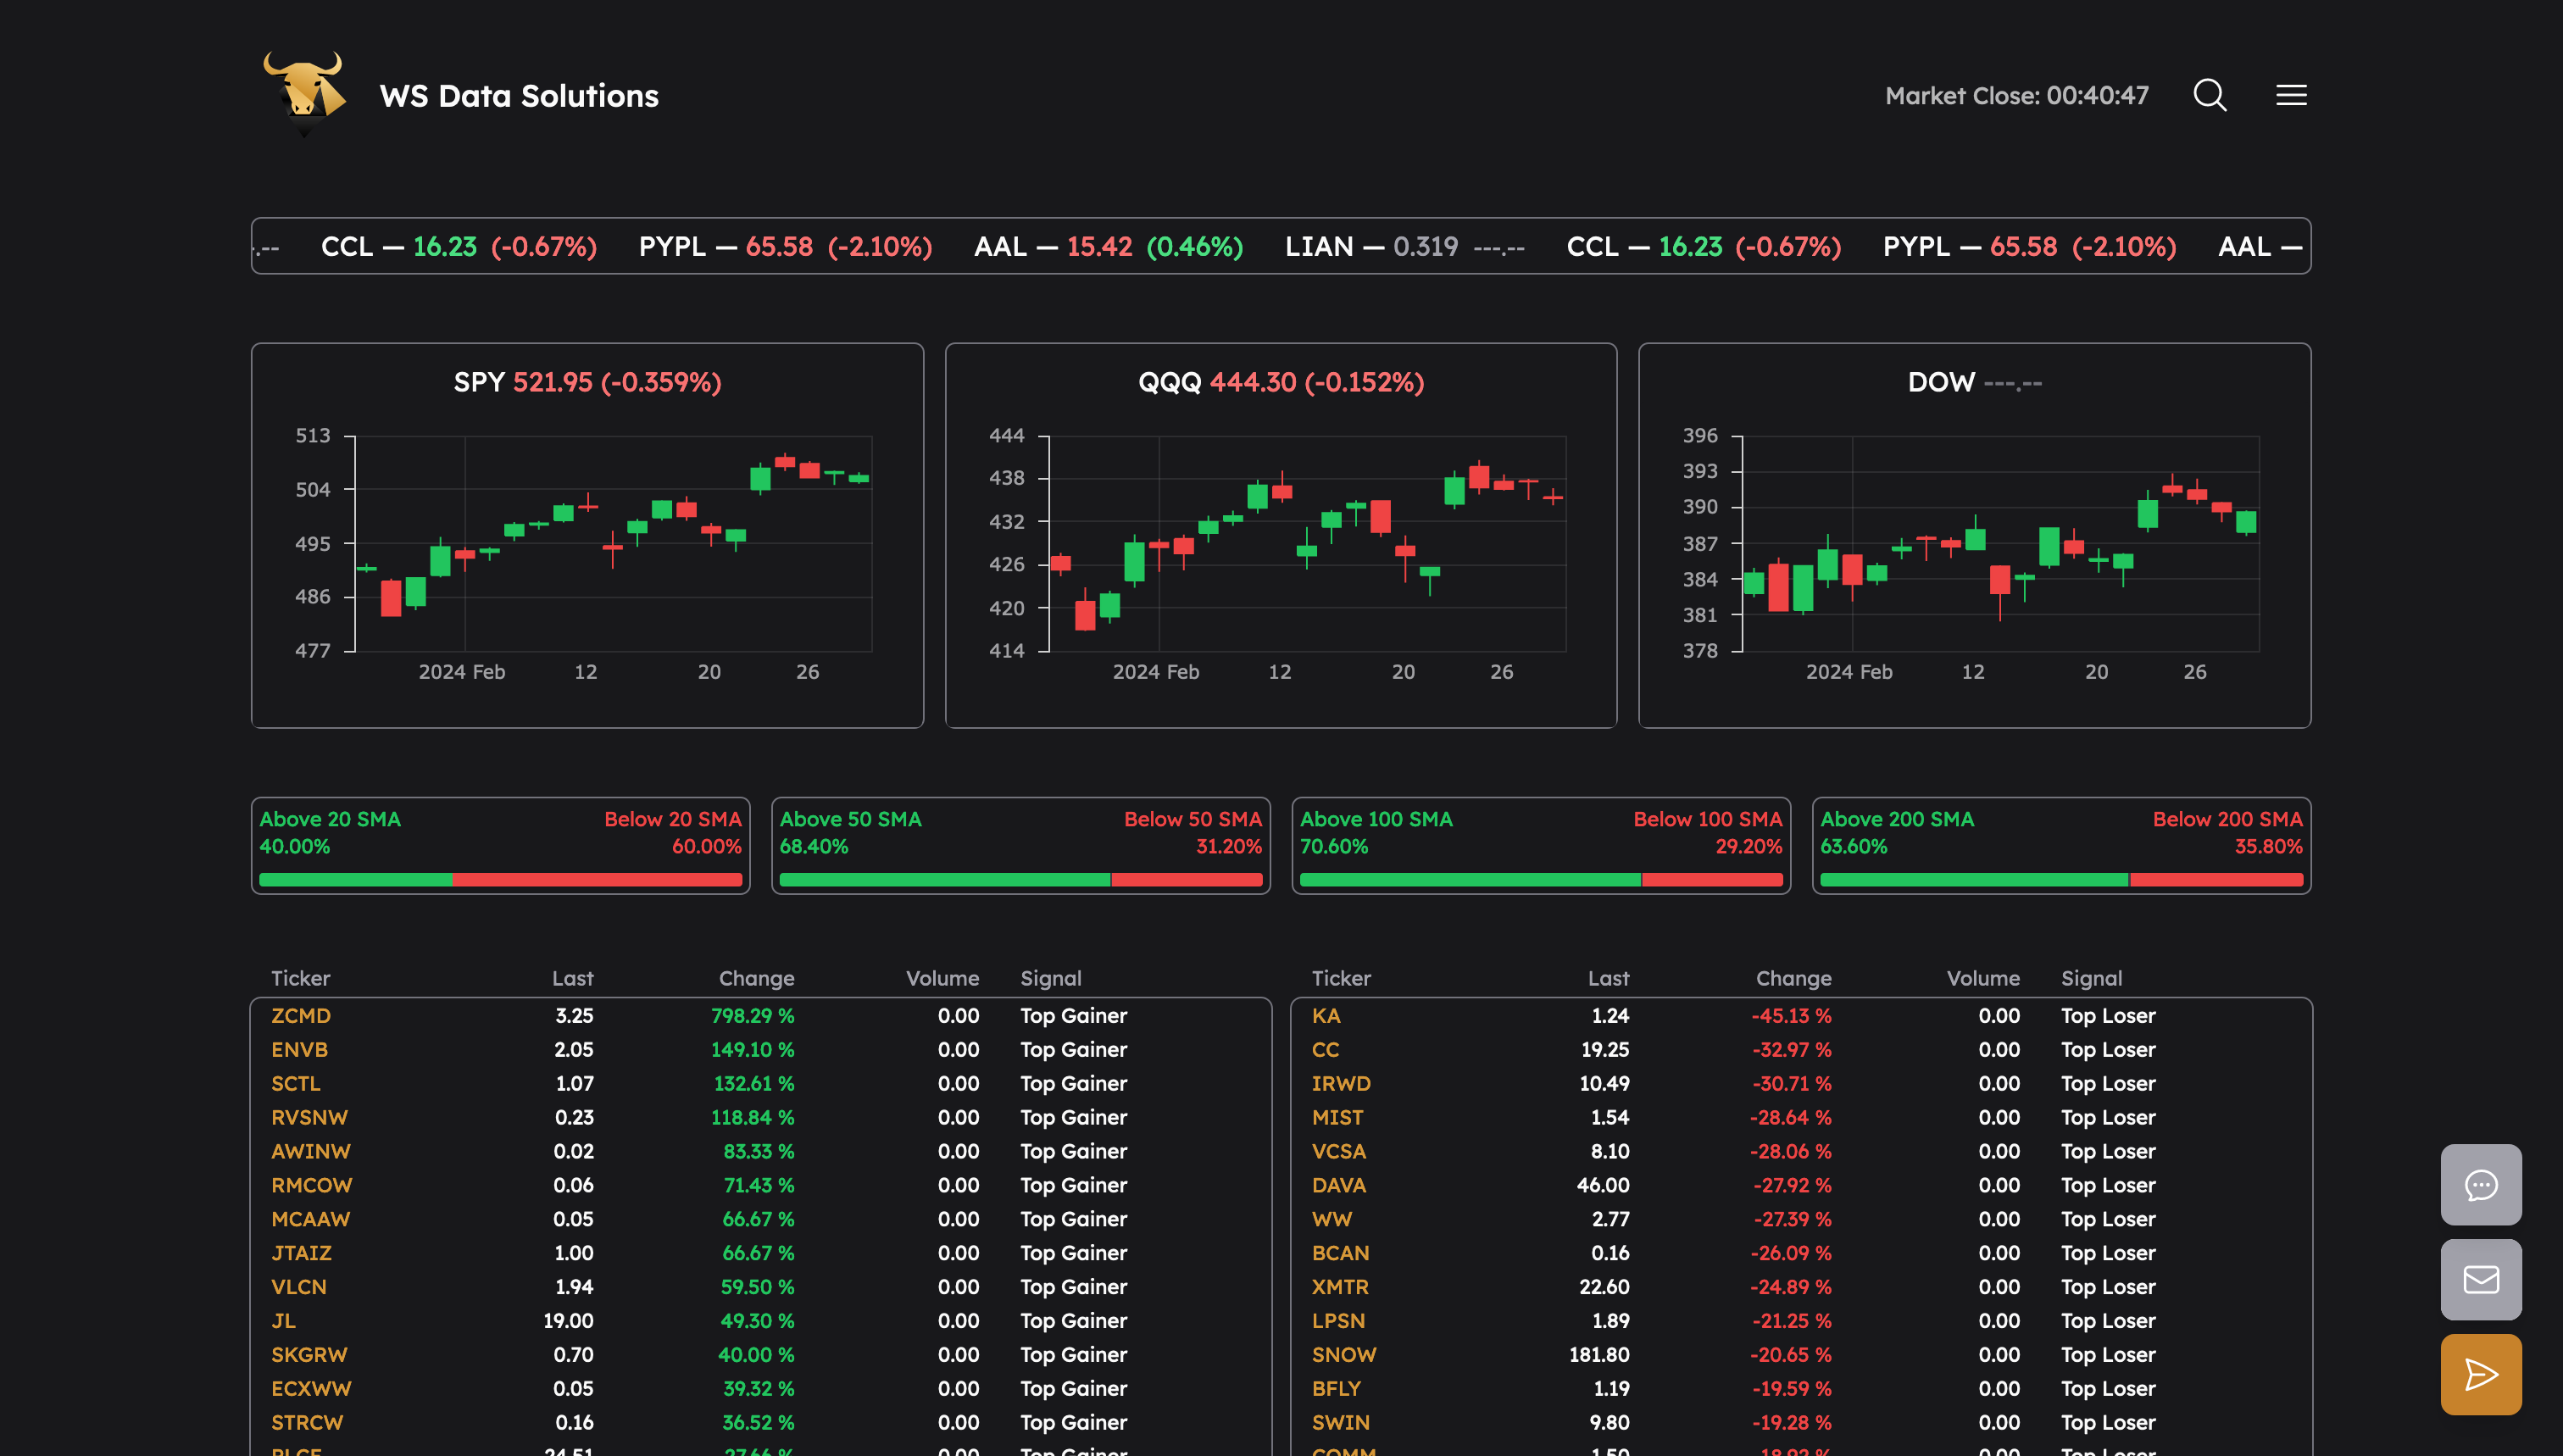Click ZCMD's 798.29 % change value
This screenshot has width=2563, height=1456.
coord(752,1016)
